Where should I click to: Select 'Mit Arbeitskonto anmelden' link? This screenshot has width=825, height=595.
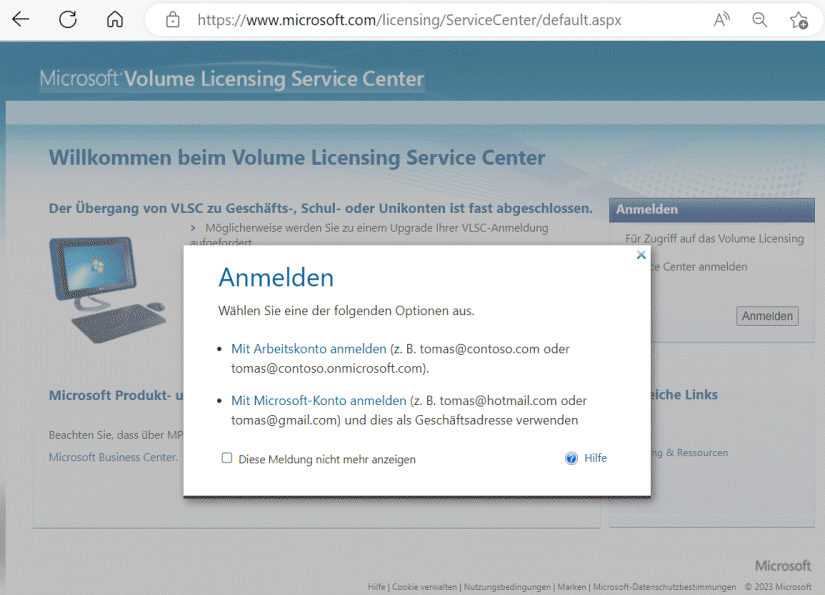[x=309, y=349]
